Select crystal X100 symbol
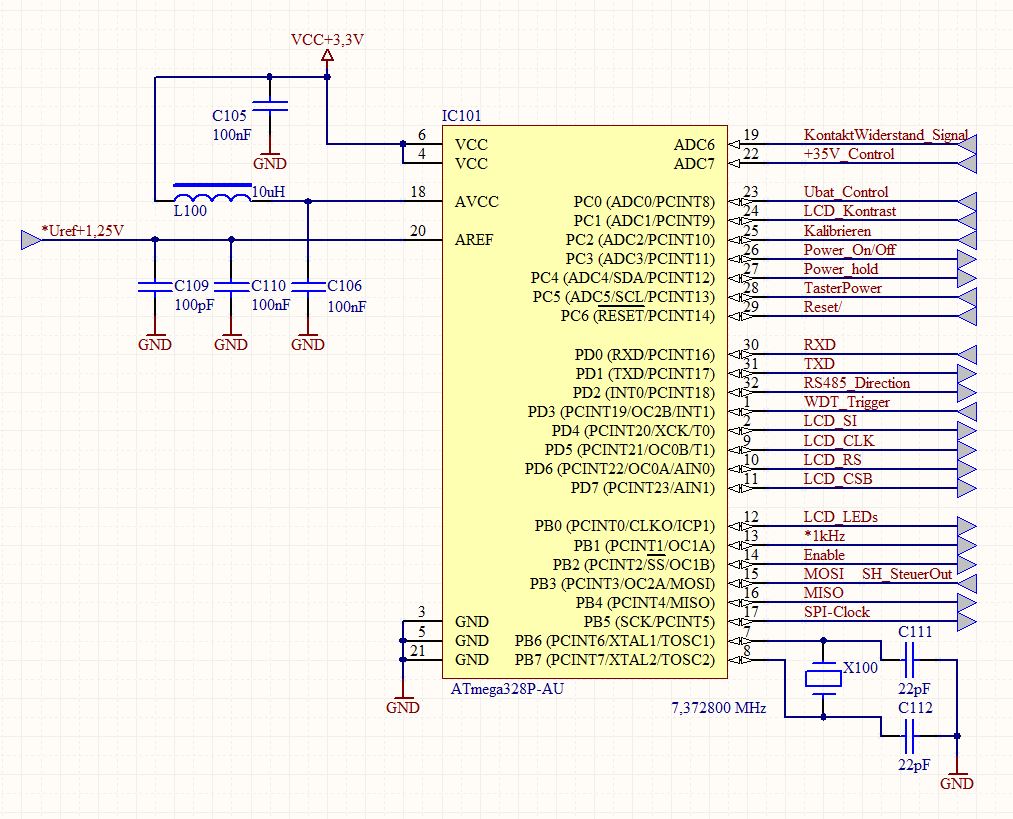This screenshot has width=1013, height=819. [823, 678]
